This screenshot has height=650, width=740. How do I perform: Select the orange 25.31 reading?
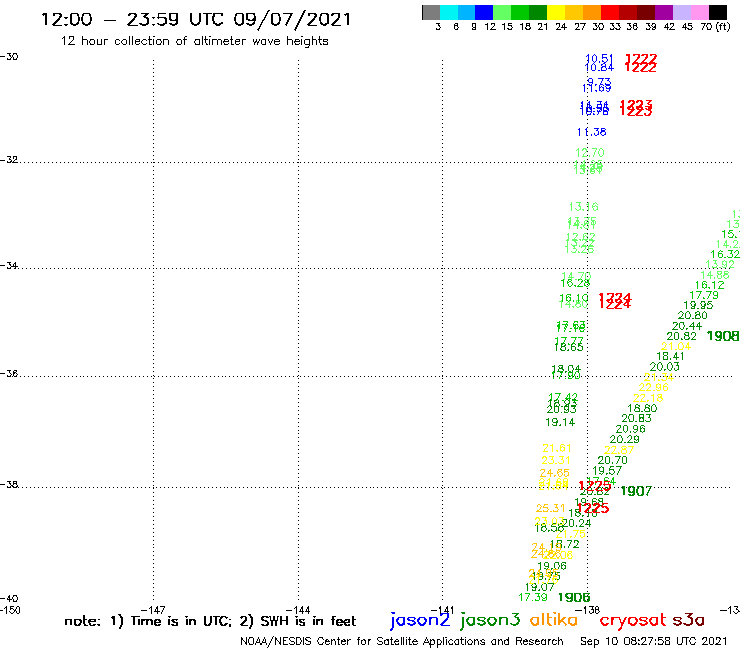tap(550, 508)
